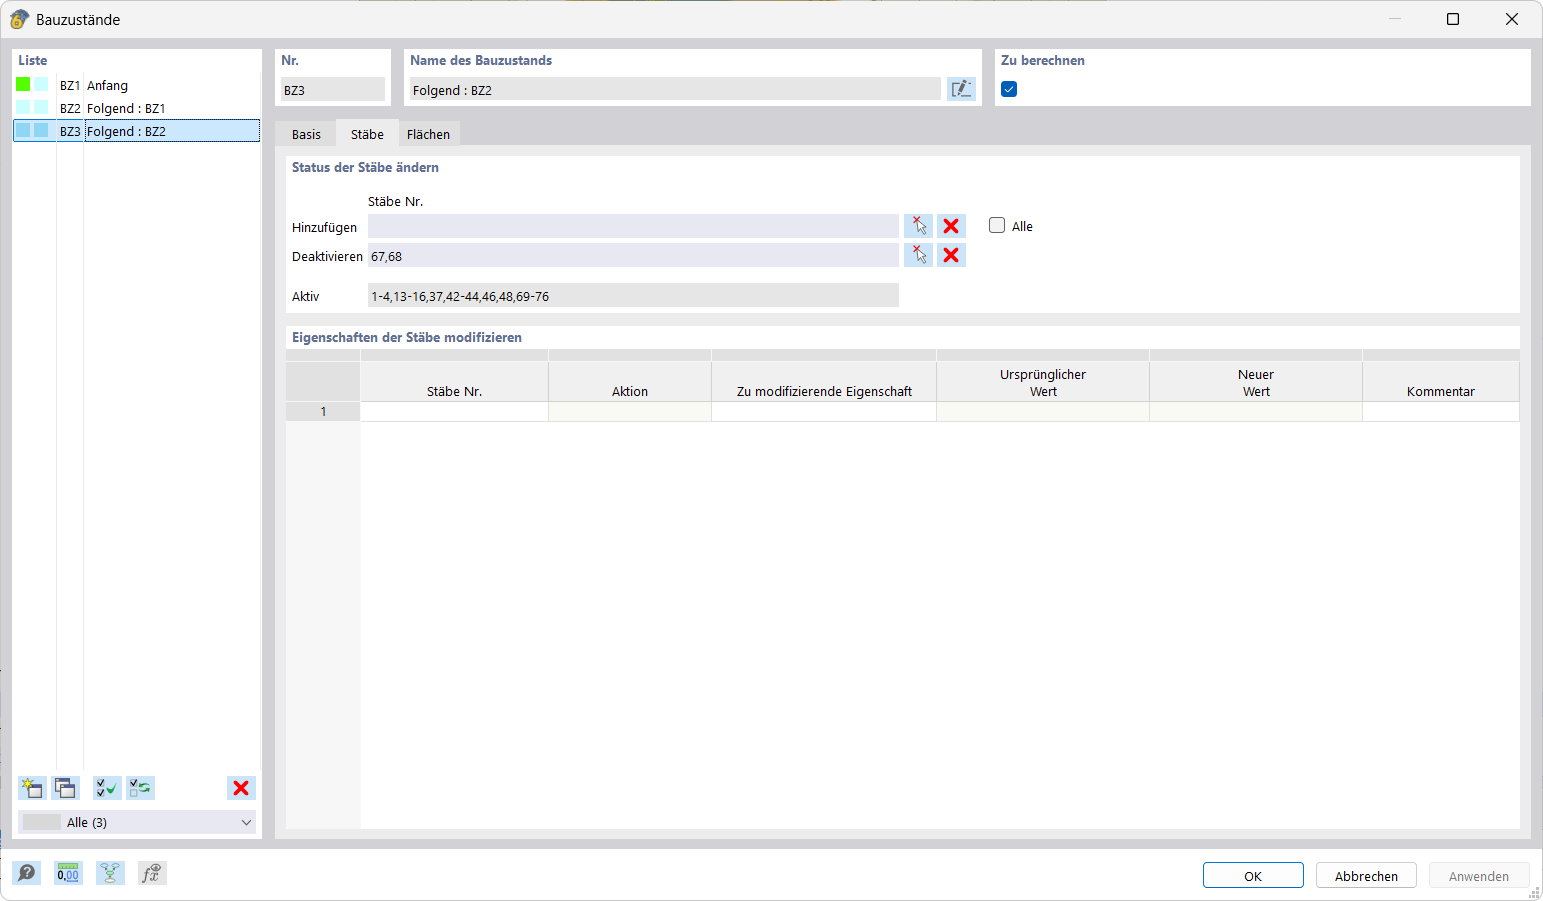The width and height of the screenshot is (1543, 901).
Task: Open the name editor via the pencil icon
Action: tap(960, 89)
